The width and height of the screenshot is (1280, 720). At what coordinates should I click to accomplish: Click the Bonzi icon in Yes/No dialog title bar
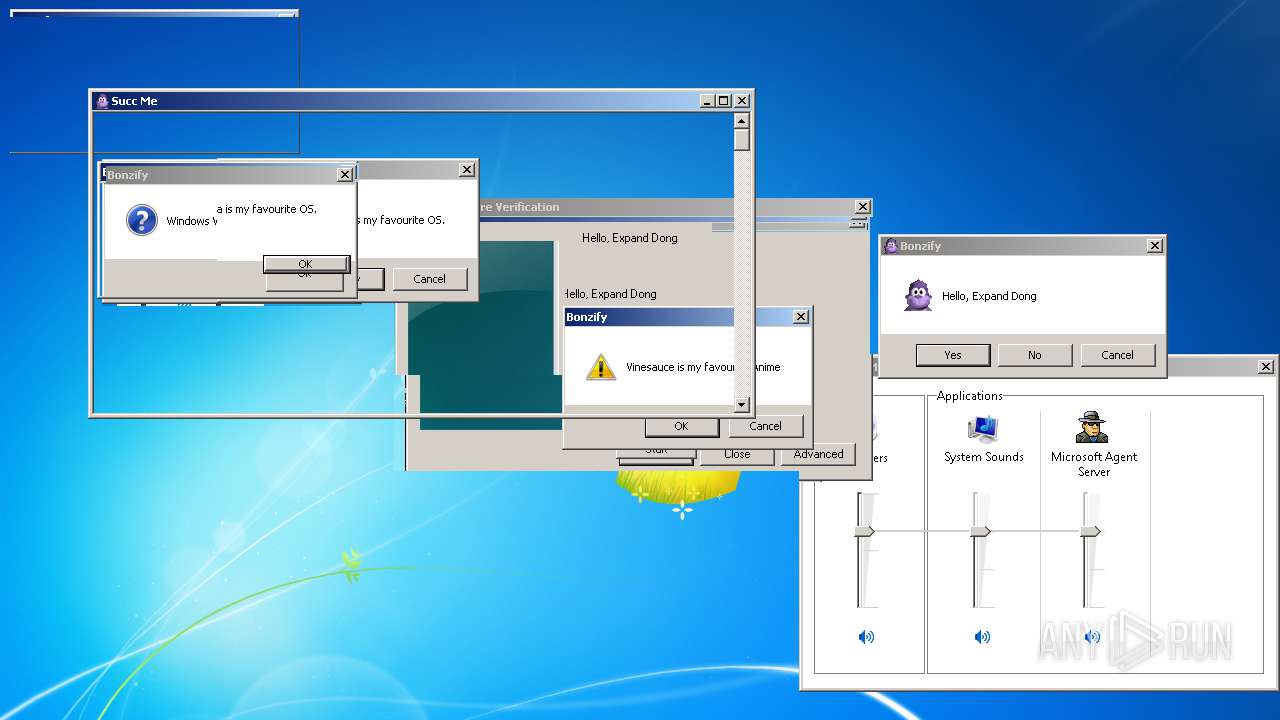click(890, 246)
